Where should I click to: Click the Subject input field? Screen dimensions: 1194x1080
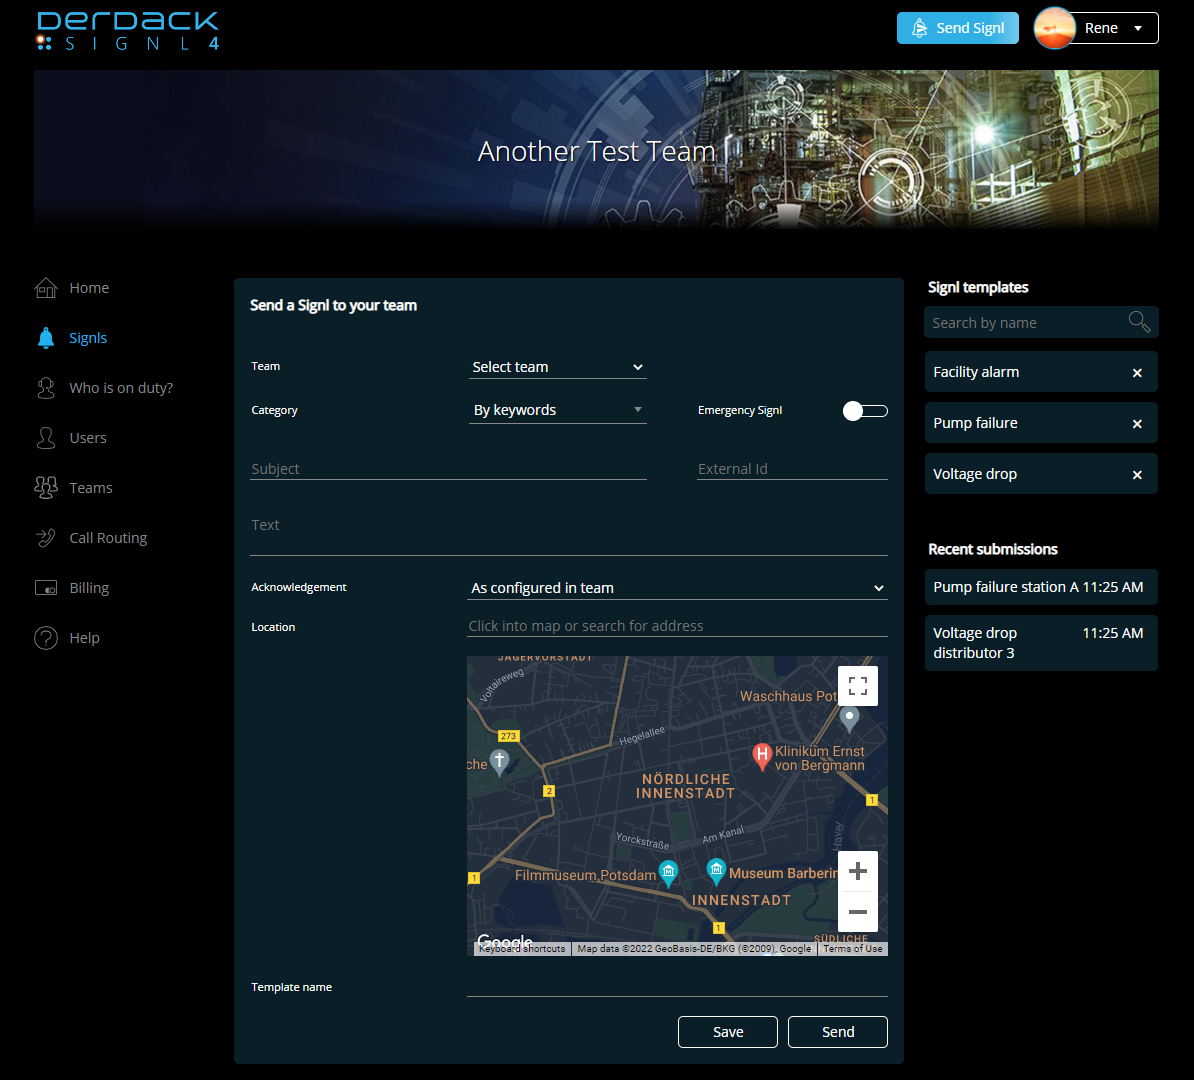pos(449,469)
